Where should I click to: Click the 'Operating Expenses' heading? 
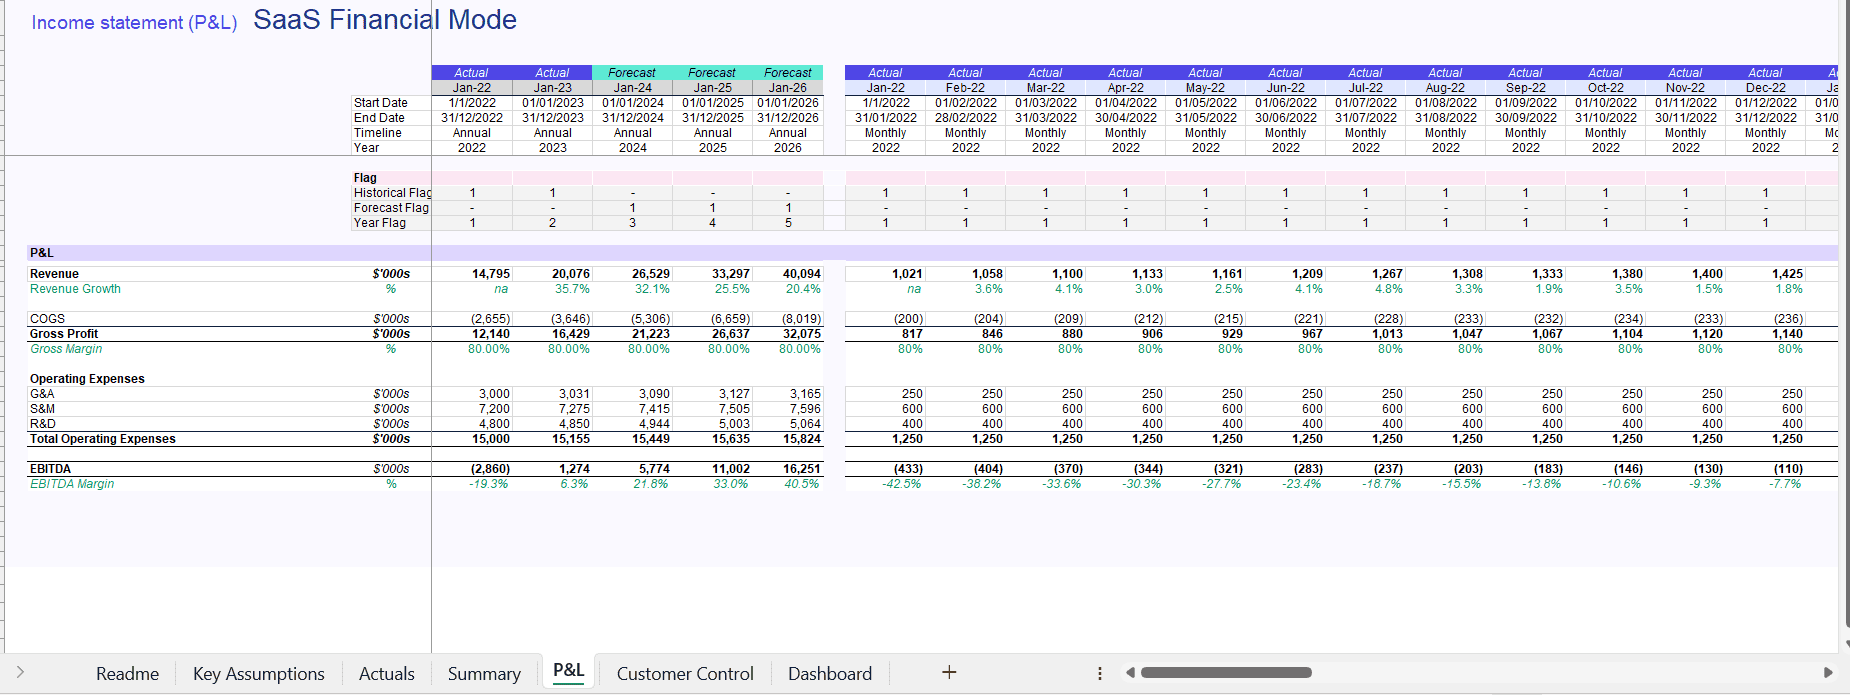pyautogui.click(x=87, y=379)
